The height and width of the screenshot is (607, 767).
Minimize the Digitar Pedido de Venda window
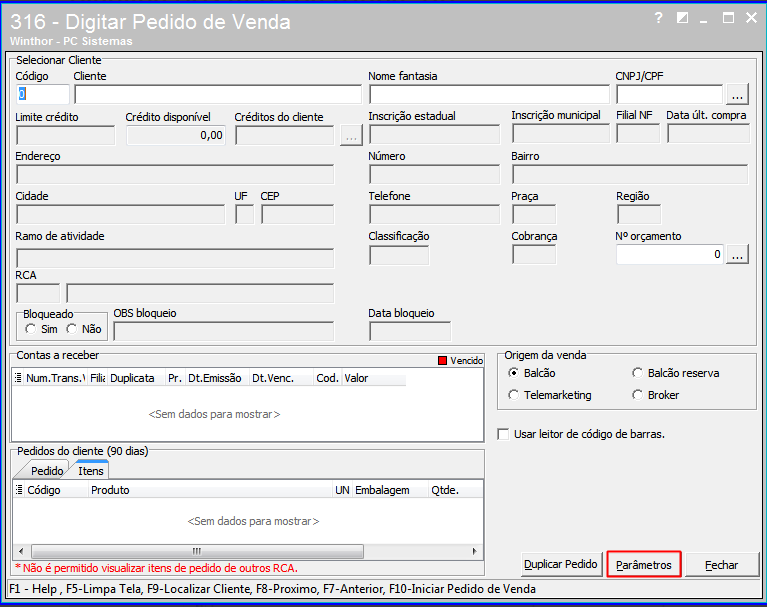coord(704,20)
